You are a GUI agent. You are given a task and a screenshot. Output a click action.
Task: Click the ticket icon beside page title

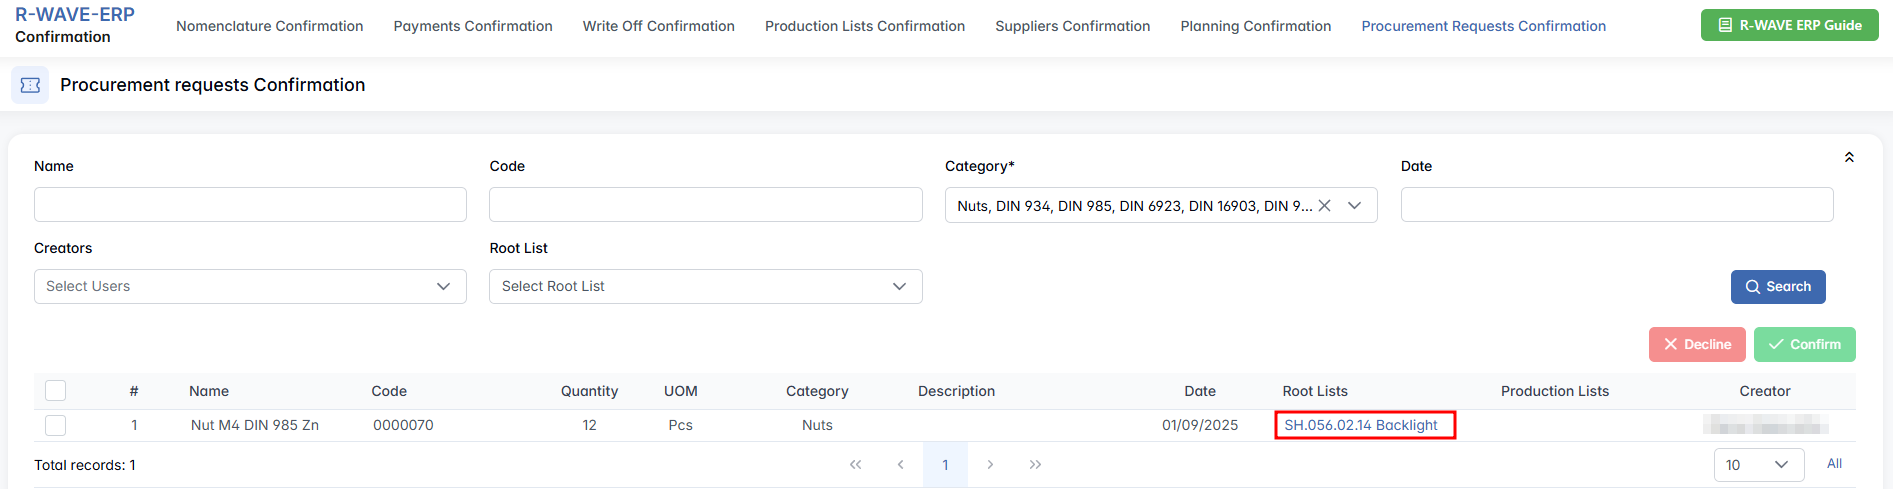click(30, 85)
